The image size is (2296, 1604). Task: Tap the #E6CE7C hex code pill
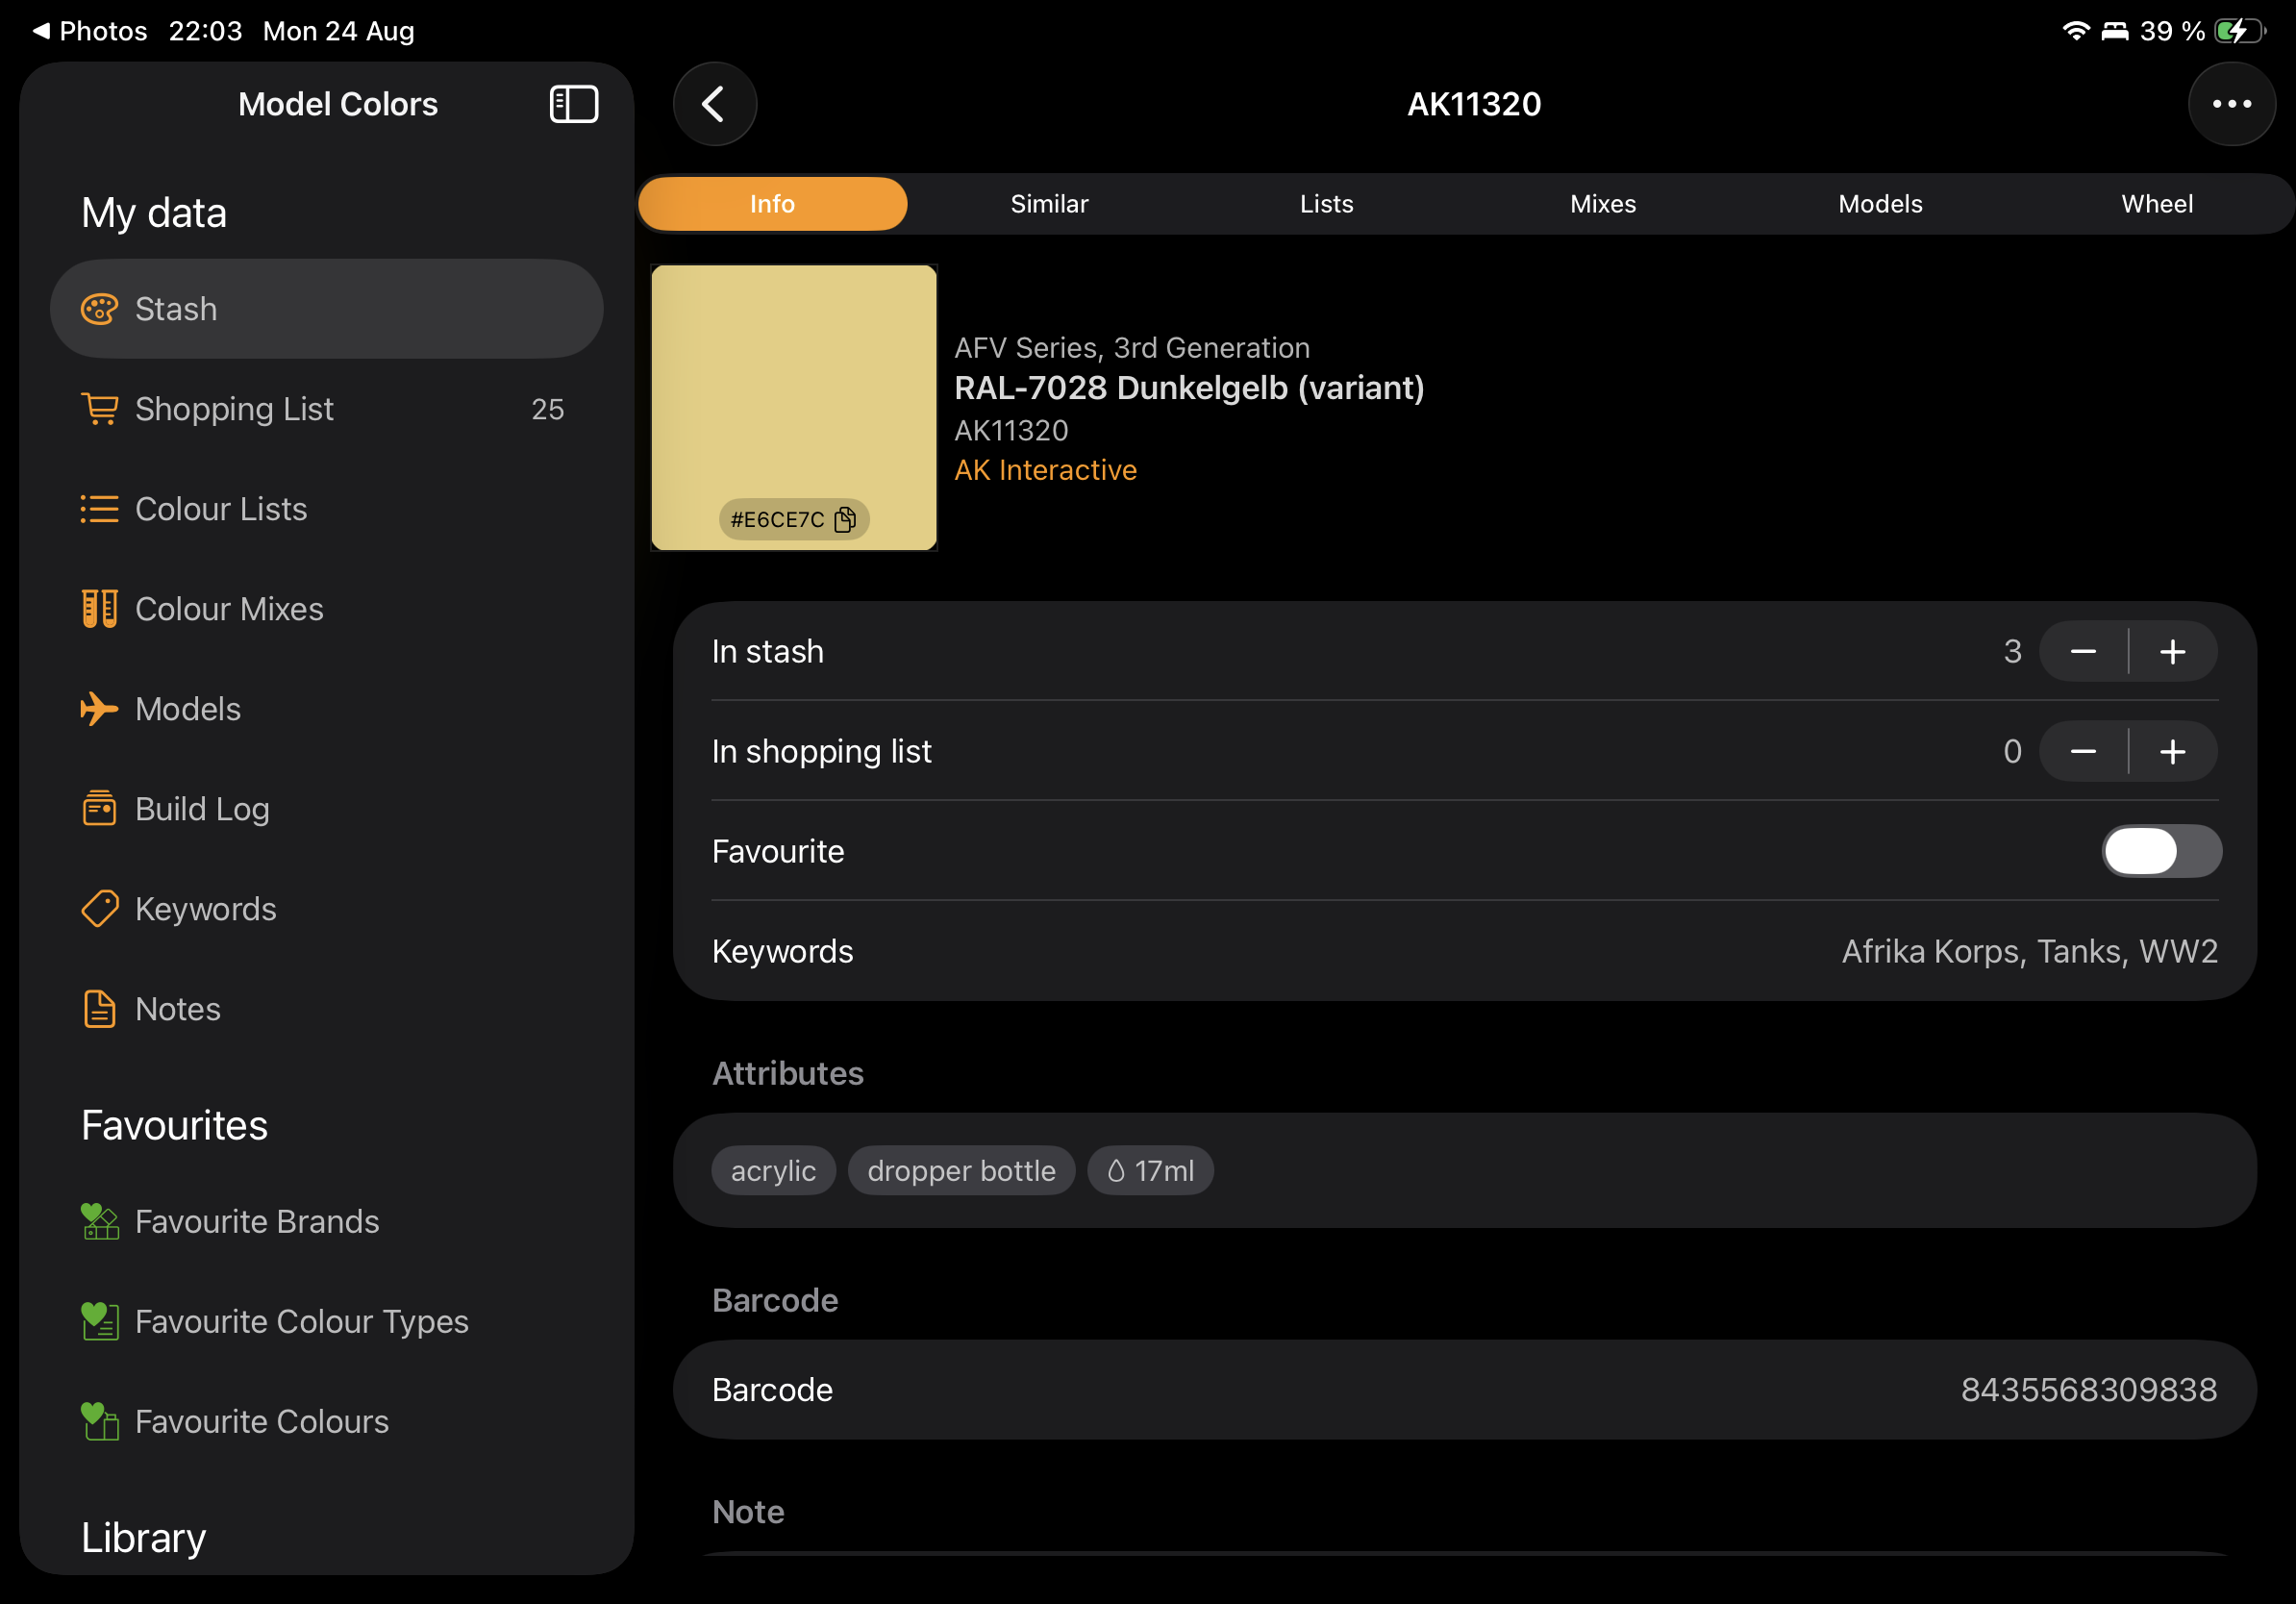pos(794,519)
